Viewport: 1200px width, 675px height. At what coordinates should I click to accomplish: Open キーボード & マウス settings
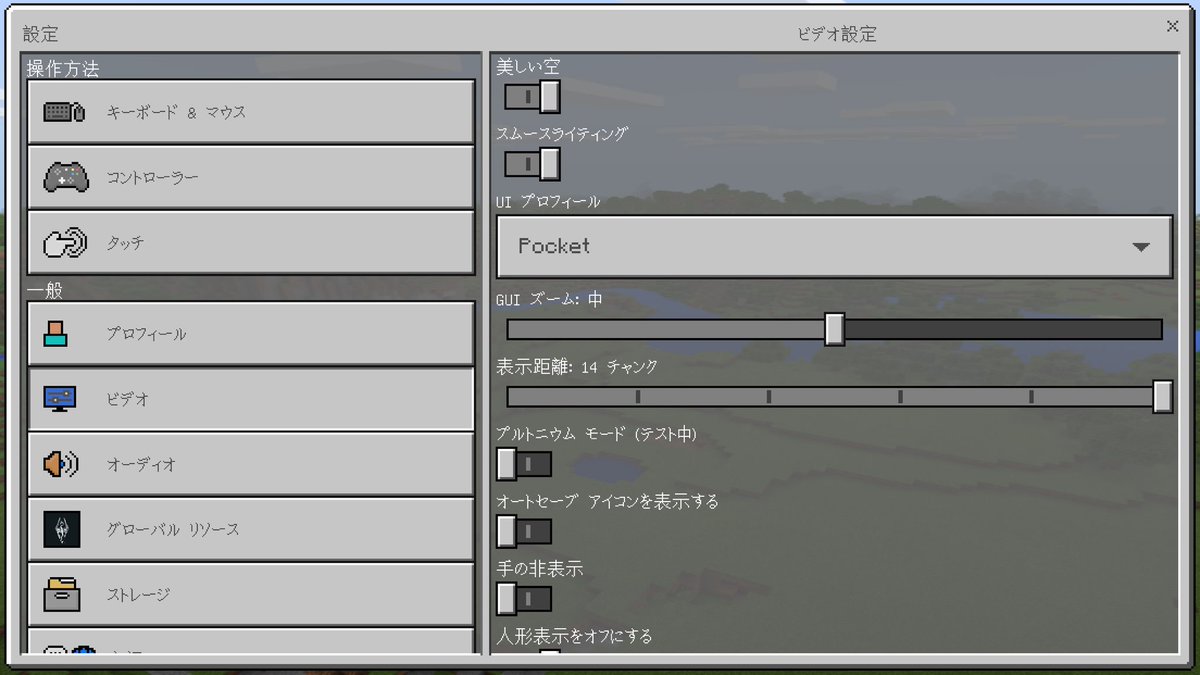(x=250, y=112)
